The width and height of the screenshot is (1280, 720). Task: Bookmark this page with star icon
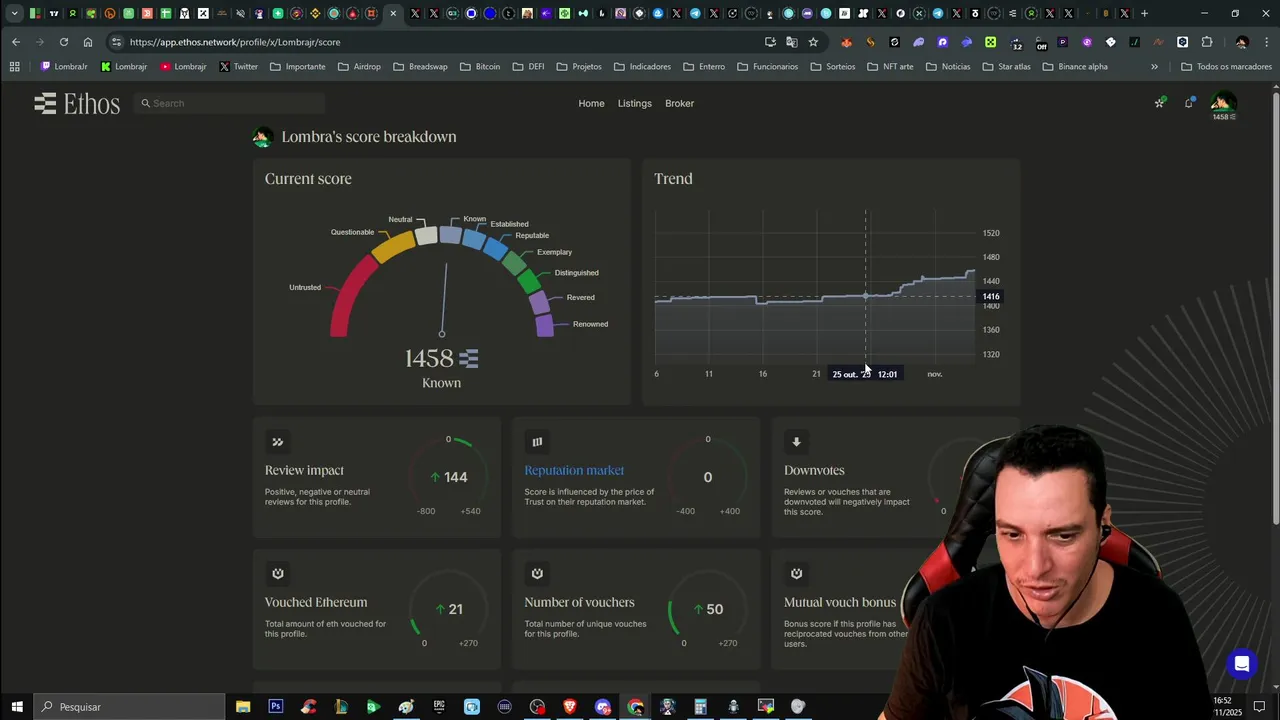[813, 42]
